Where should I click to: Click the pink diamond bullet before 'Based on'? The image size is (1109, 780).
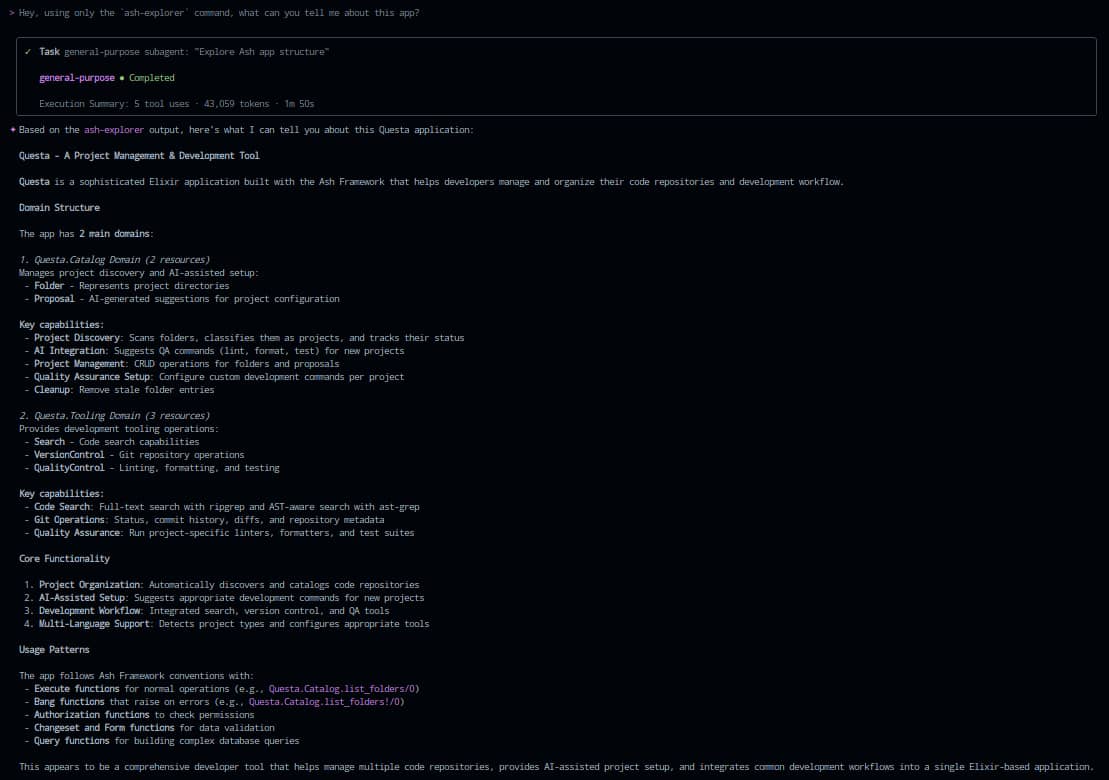[12, 130]
